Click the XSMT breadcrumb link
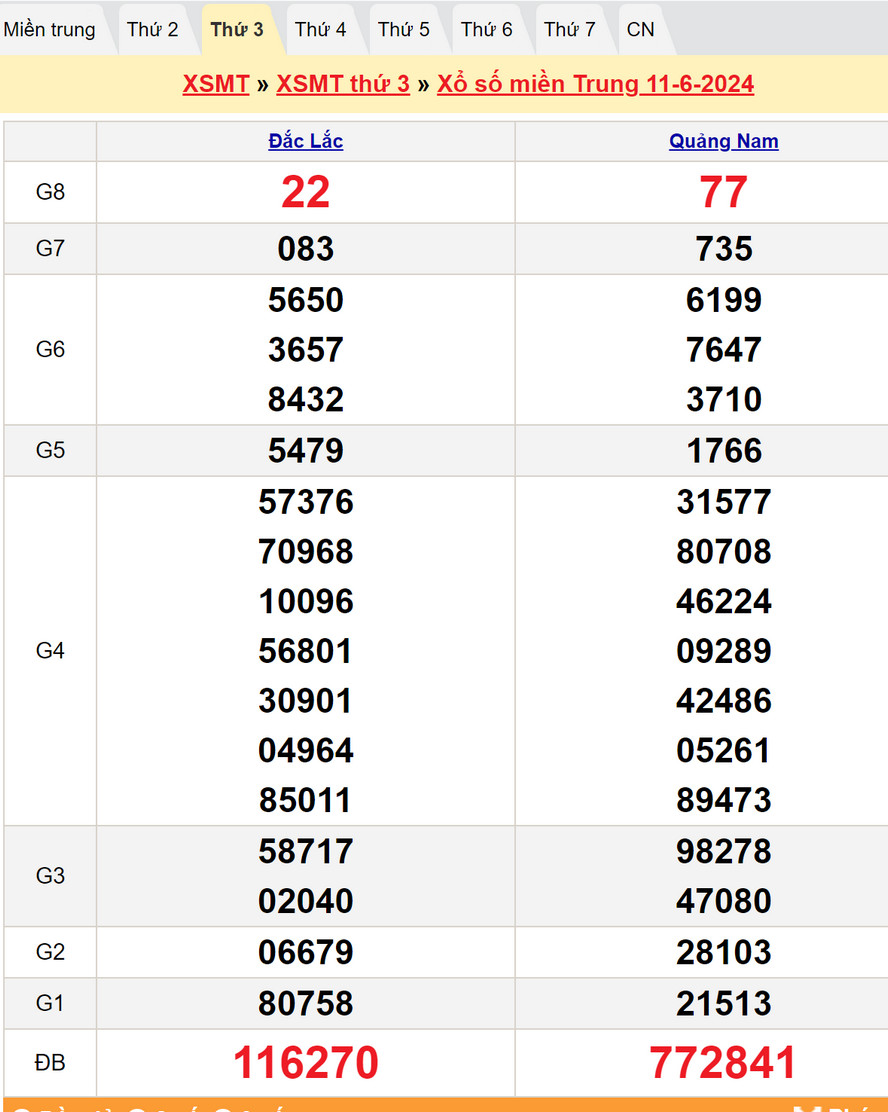This screenshot has height=1112, width=888. [x=216, y=84]
